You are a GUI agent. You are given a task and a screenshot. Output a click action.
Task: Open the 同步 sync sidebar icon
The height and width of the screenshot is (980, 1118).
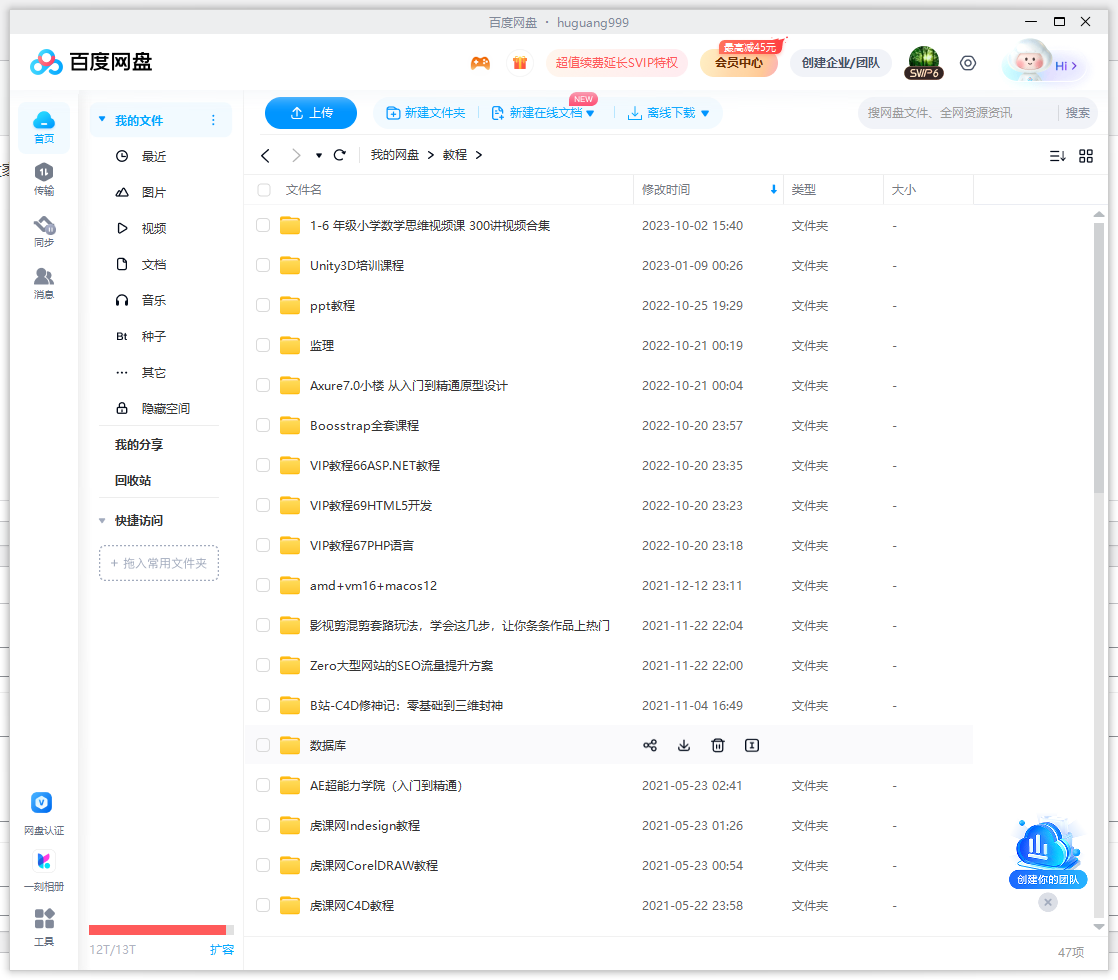43,232
